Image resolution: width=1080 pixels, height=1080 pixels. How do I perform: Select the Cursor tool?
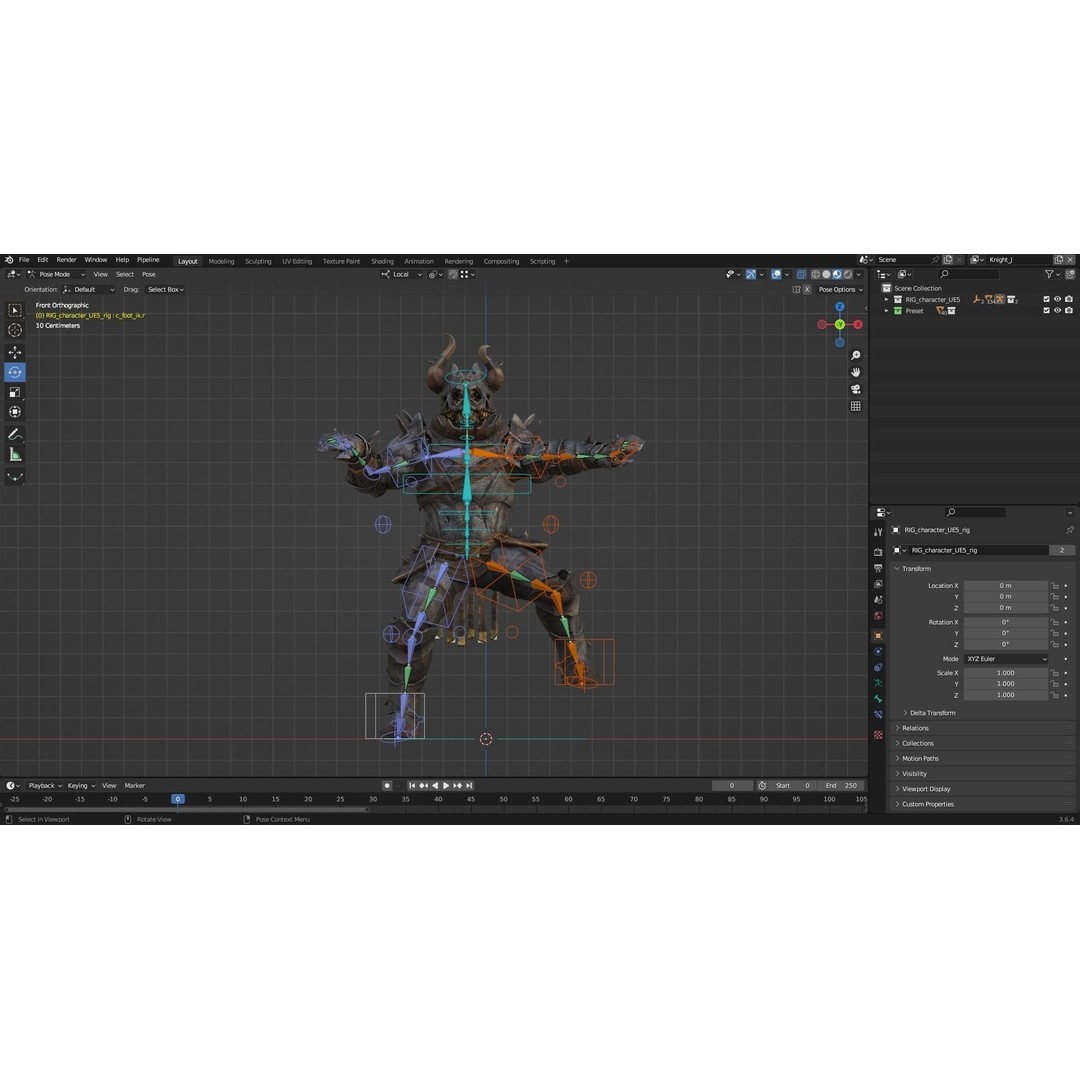tap(14, 330)
